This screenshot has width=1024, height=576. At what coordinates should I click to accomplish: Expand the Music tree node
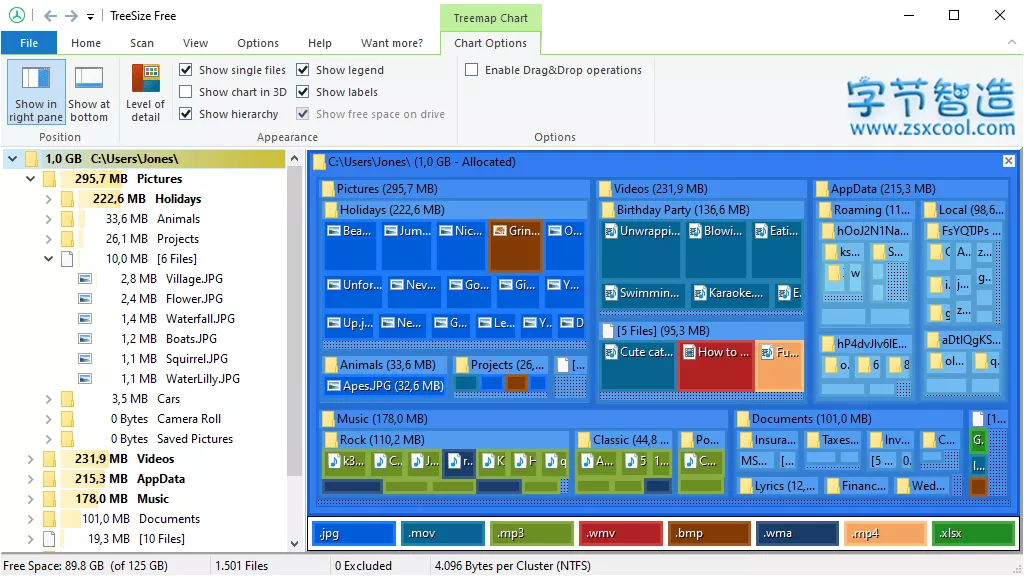coord(31,499)
